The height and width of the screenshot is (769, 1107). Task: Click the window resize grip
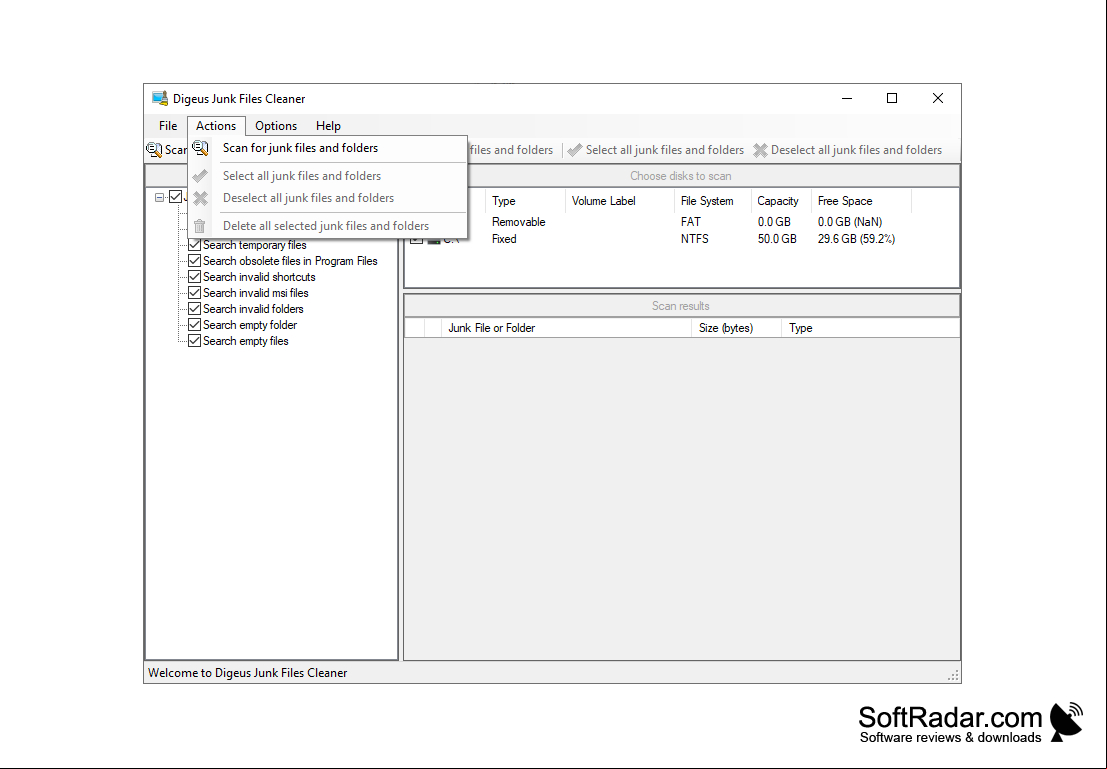[953, 675]
